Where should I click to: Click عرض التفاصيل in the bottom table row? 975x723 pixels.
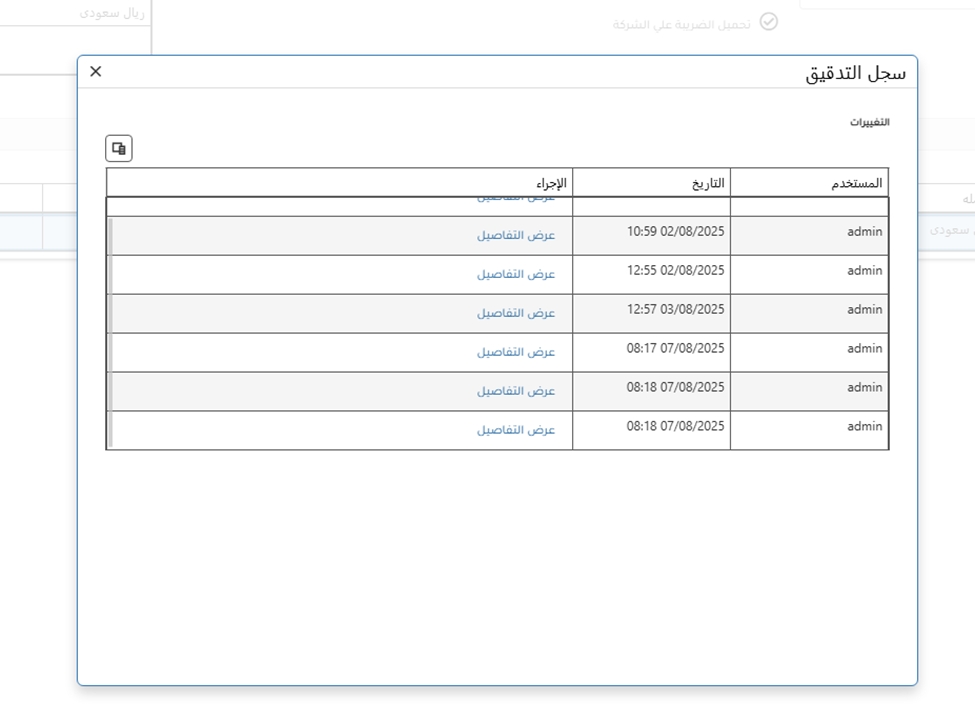[516, 430]
